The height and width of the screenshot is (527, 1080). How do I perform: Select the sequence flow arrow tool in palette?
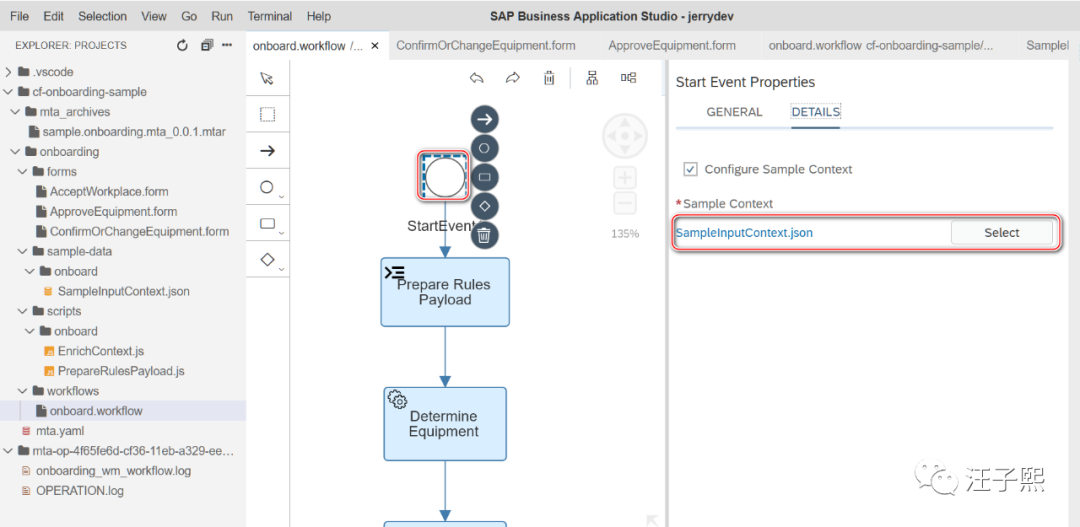click(x=267, y=151)
